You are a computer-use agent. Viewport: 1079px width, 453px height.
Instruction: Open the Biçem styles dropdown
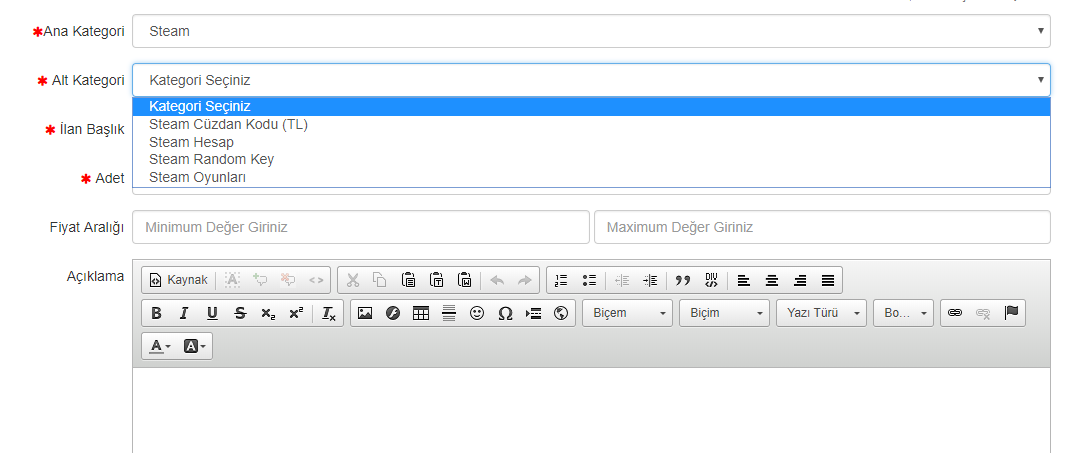point(628,313)
